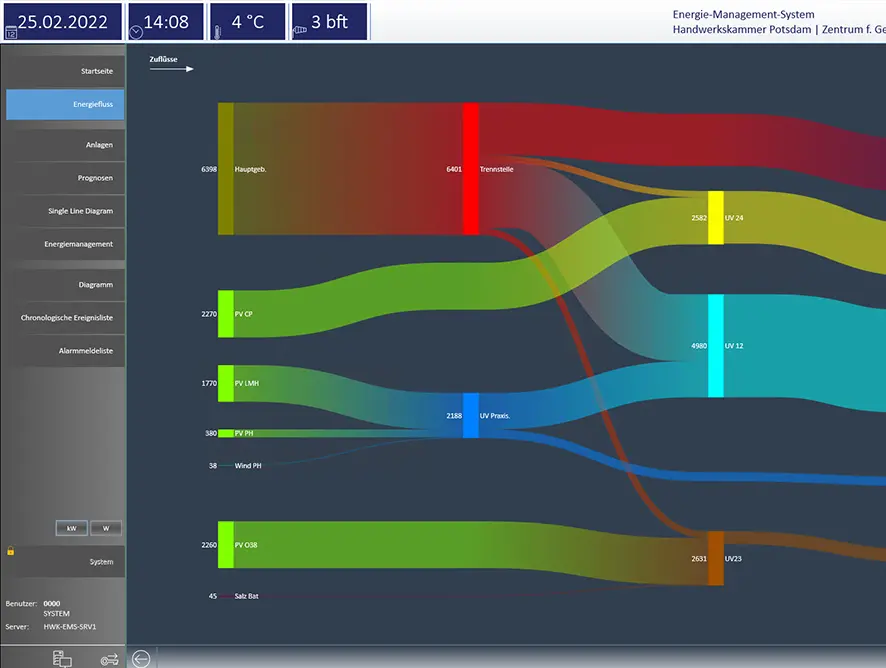Click the Salz Bat label
The width and height of the screenshot is (886, 668).
pyautogui.click(x=246, y=596)
